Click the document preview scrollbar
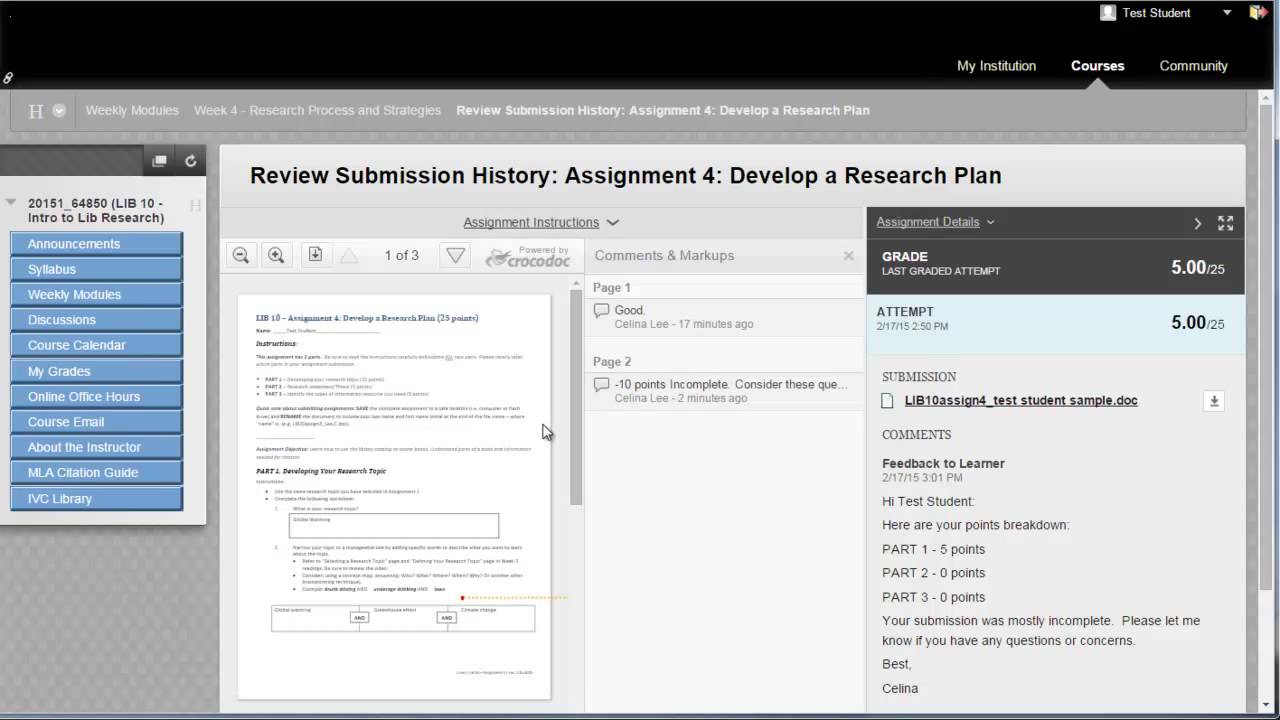The height and width of the screenshot is (720, 1280). [575, 397]
